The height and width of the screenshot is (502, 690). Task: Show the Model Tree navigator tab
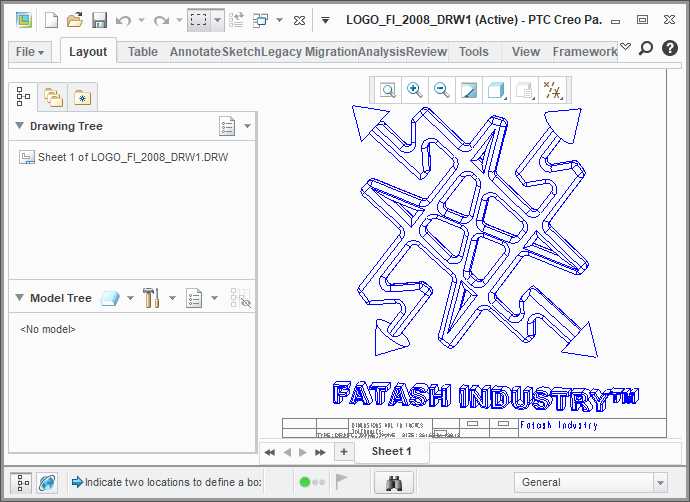coord(23,96)
